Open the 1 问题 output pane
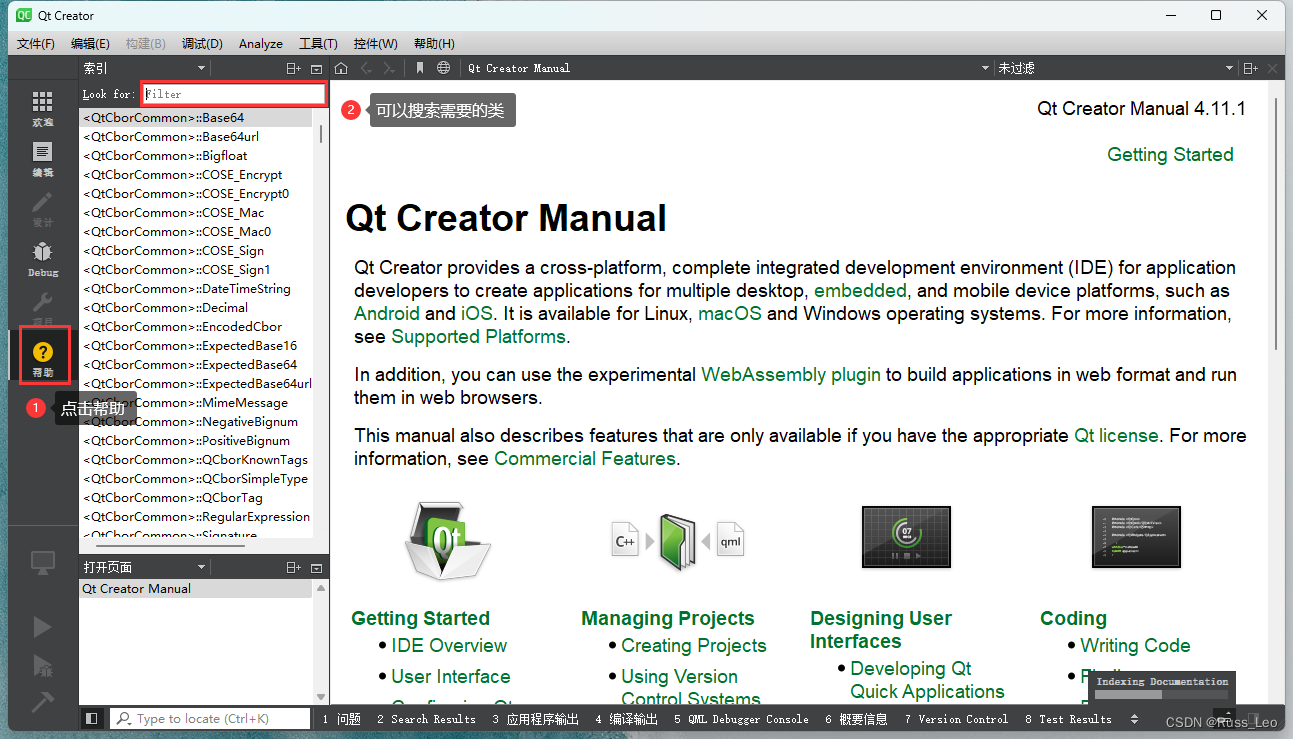This screenshot has height=739, width=1293. click(341, 719)
